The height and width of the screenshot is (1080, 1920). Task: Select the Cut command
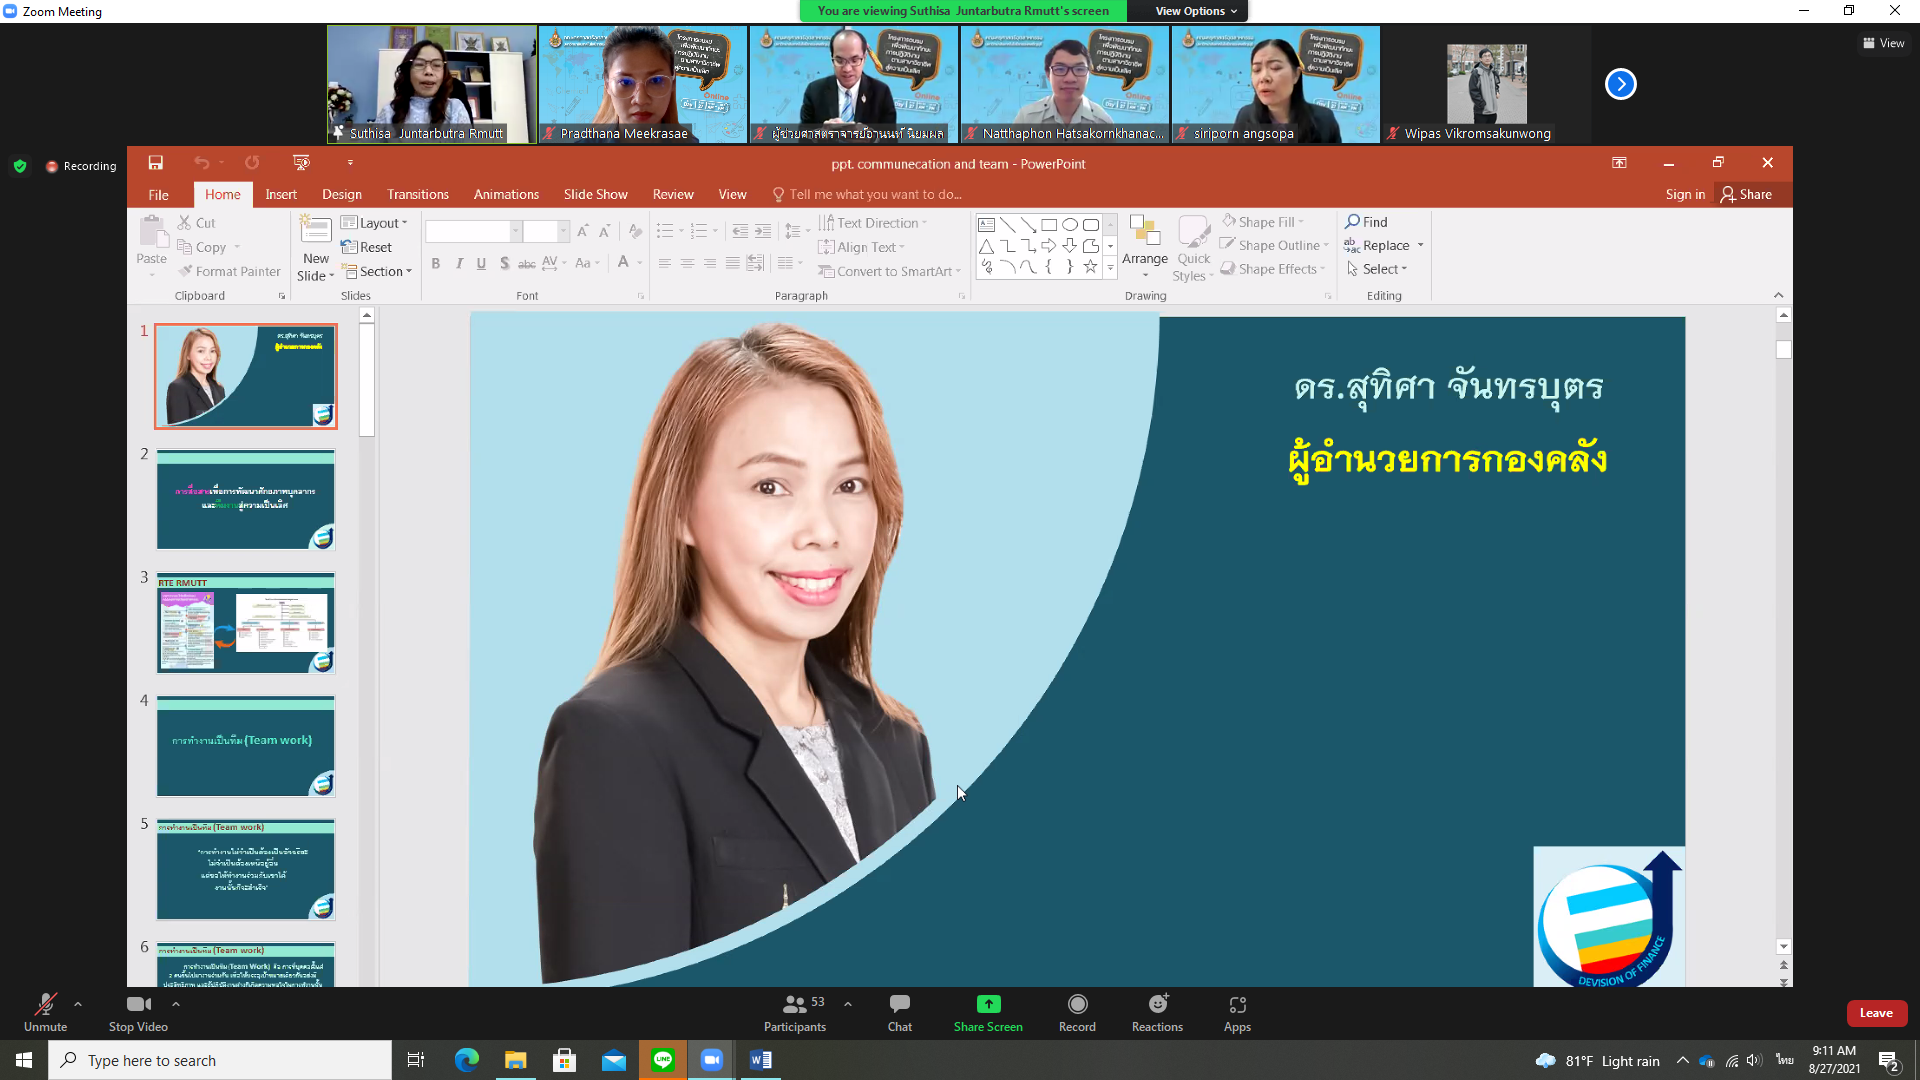pyautogui.click(x=196, y=223)
